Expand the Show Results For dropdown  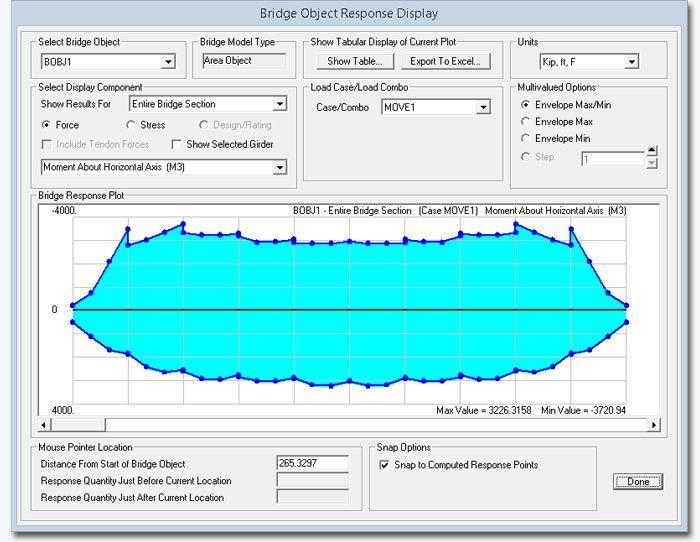pyautogui.click(x=279, y=104)
